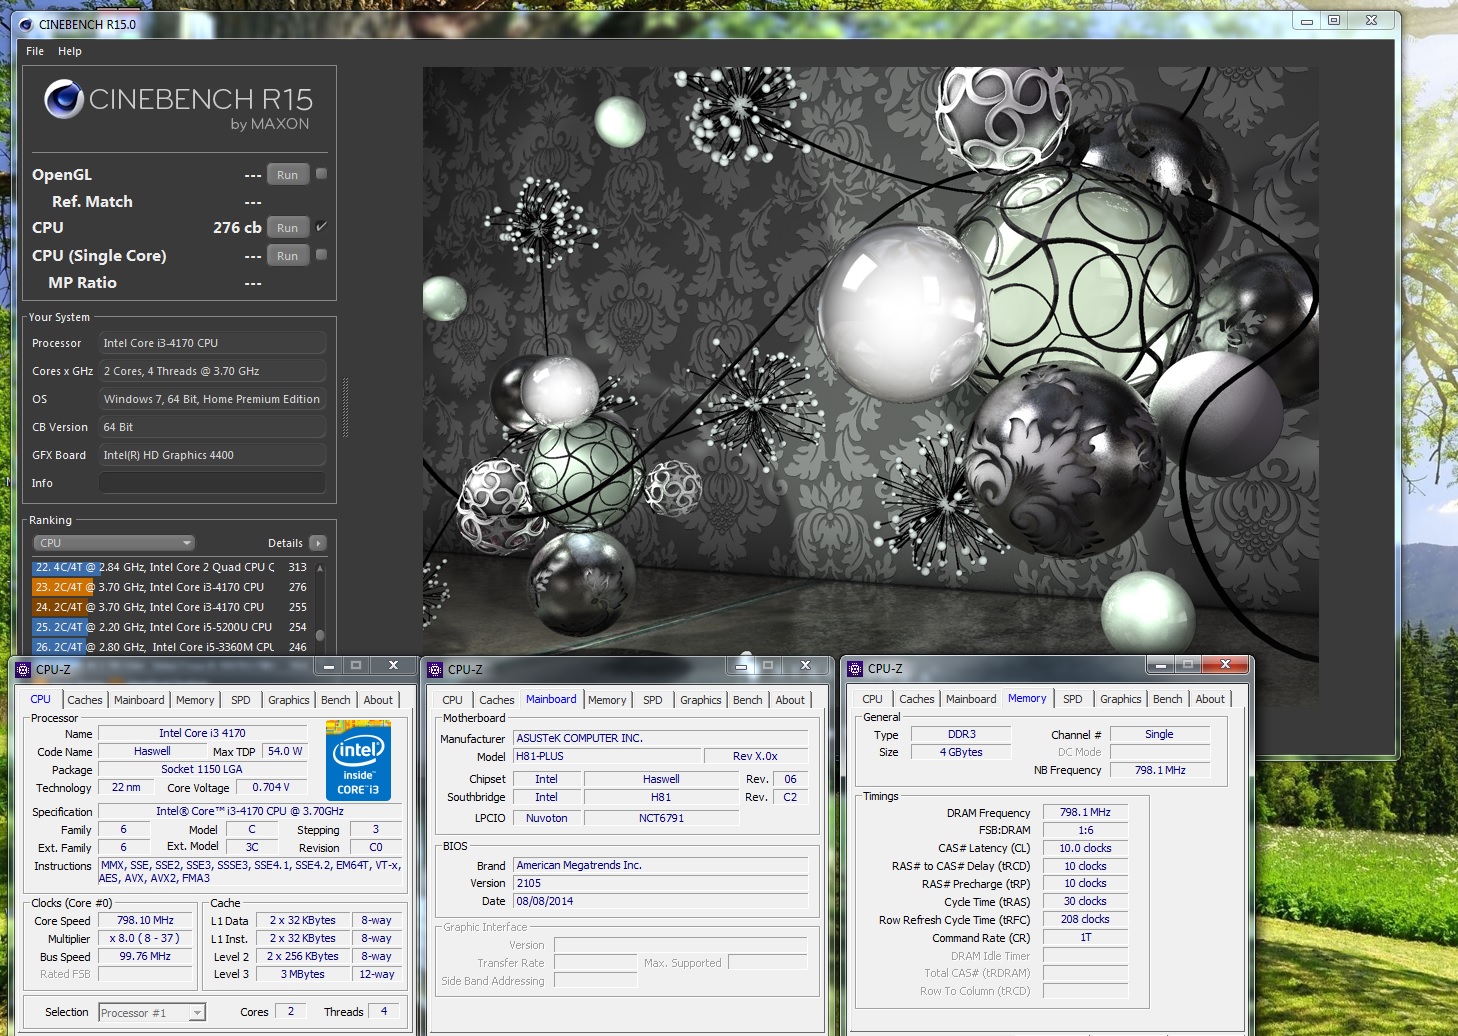Open Bench tab in first CPU-Z window
The image size is (1458, 1036).
pyautogui.click(x=336, y=700)
